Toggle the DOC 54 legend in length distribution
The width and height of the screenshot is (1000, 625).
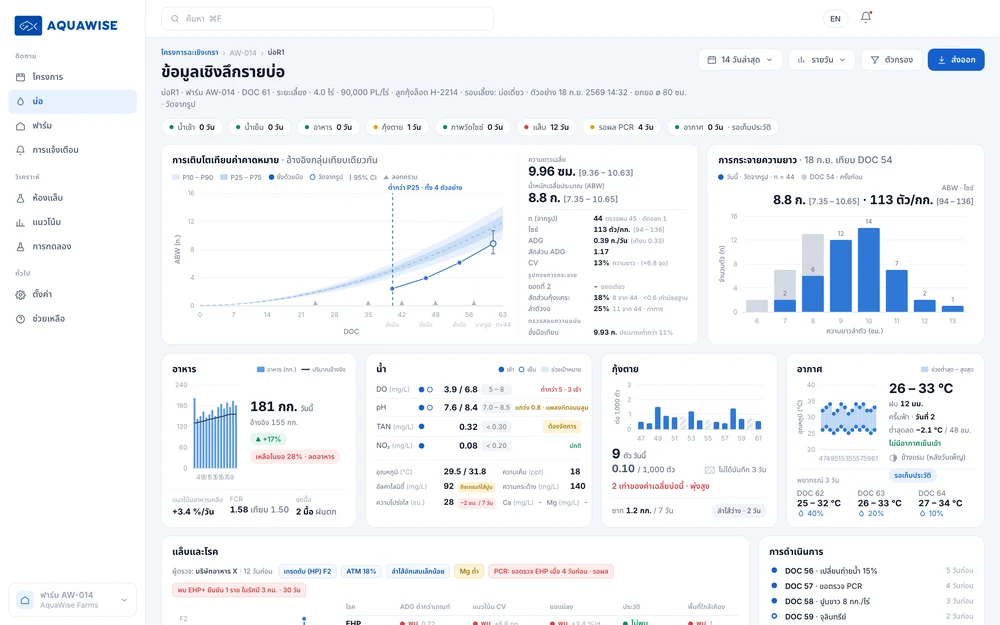[x=832, y=177]
